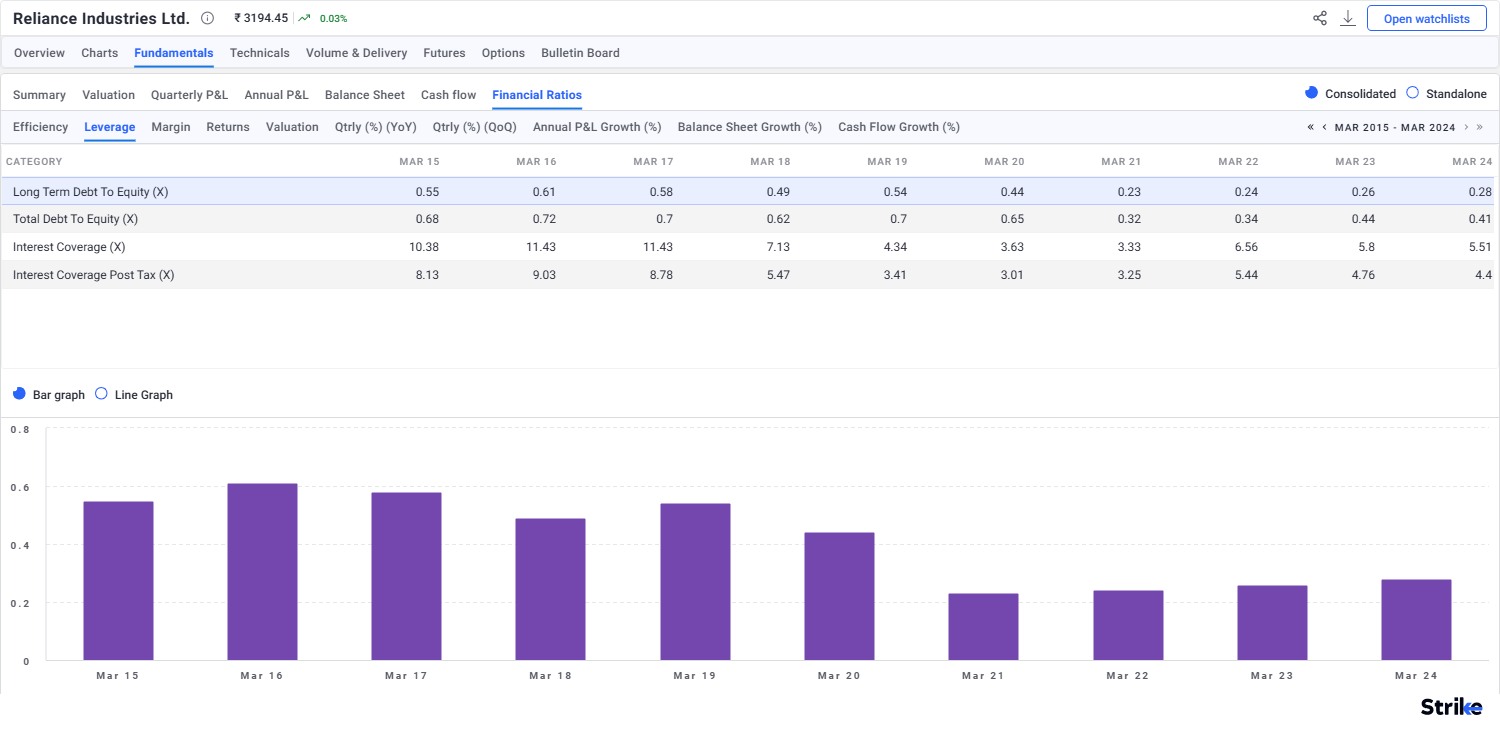The image size is (1500, 729).
Task: Open Balance Sheet Growth (%) tab
Action: (x=750, y=127)
